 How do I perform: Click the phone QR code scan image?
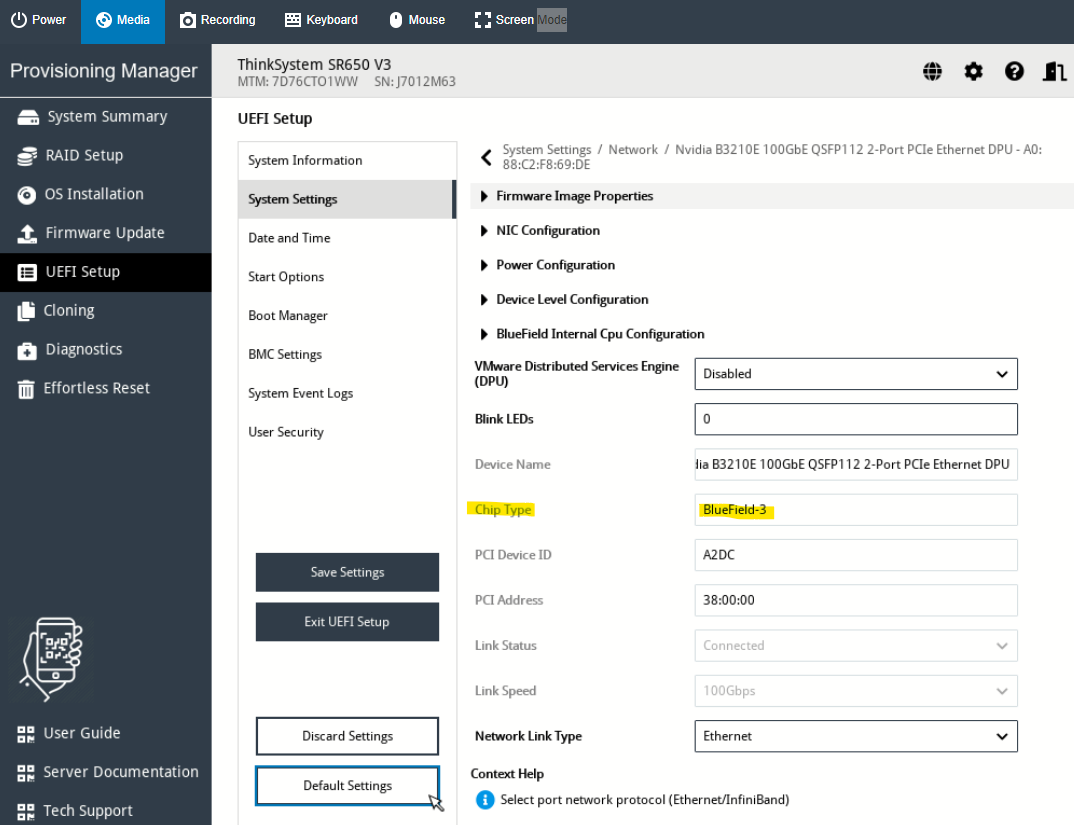[51, 658]
